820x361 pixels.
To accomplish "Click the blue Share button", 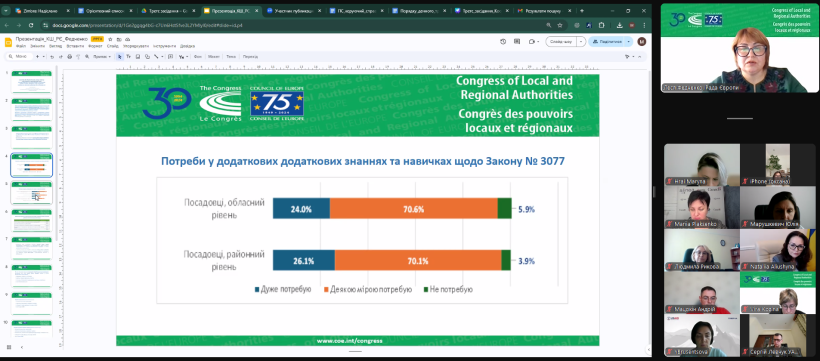I will pyautogui.click(x=607, y=42).
